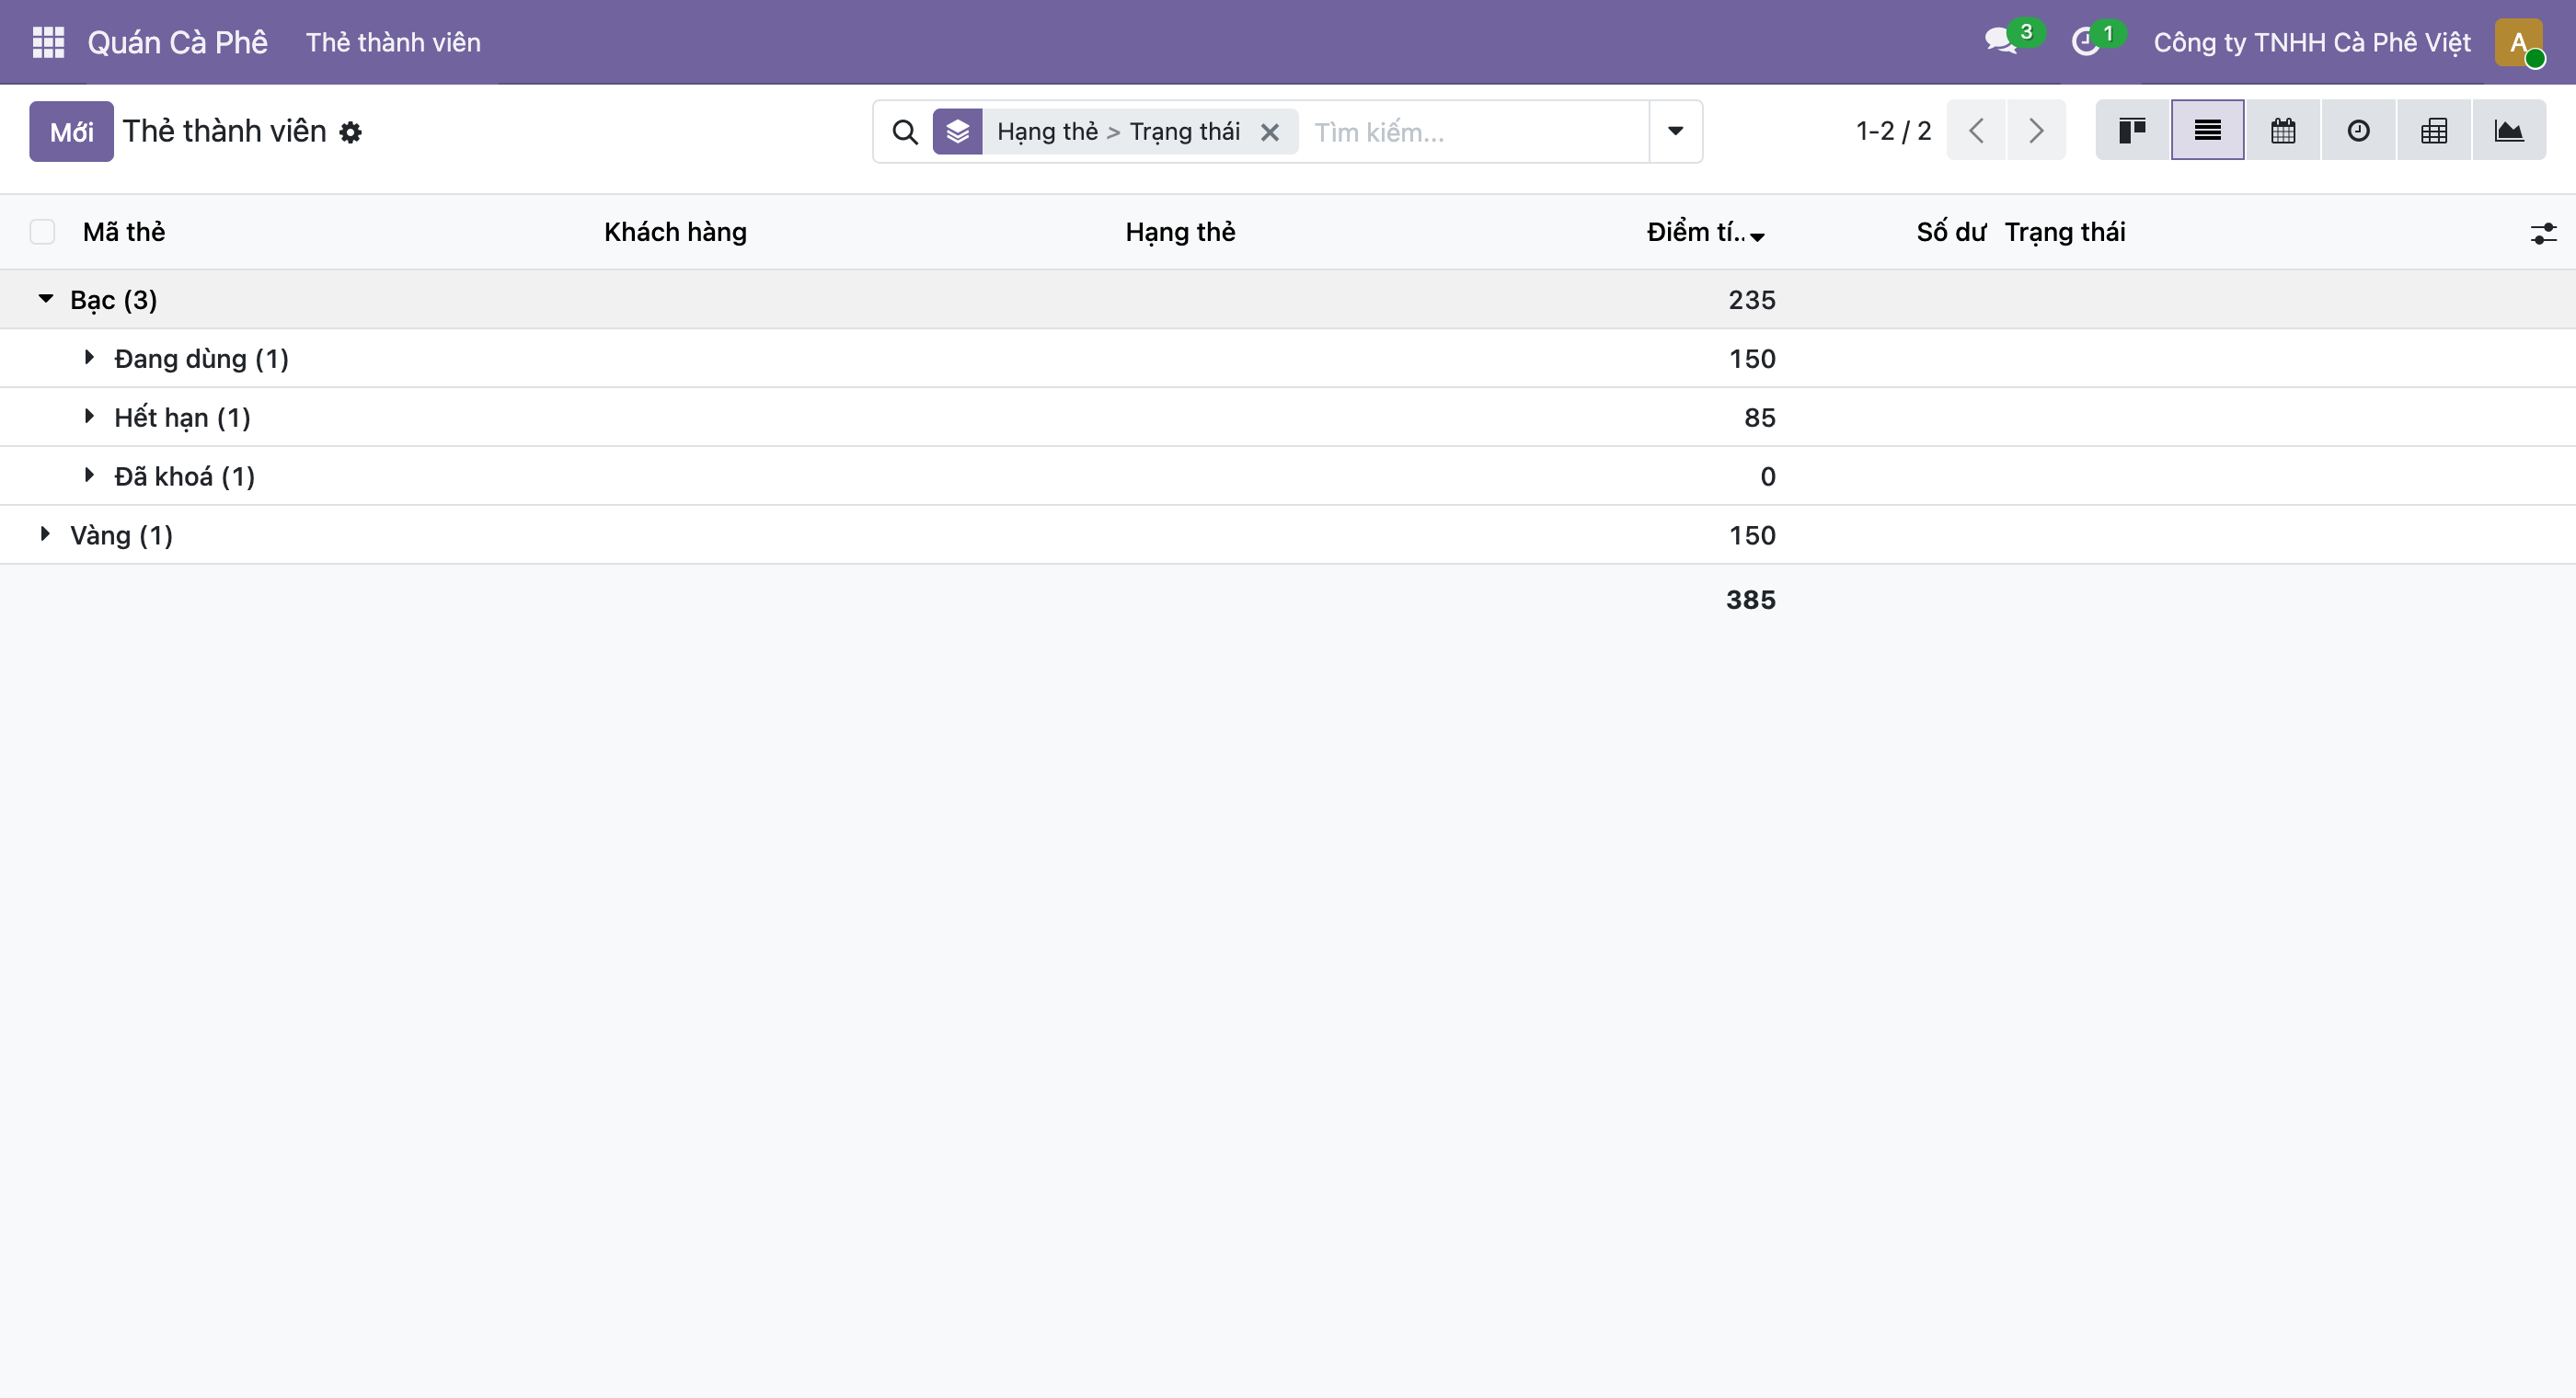Open the activities clock icon

coord(2086,42)
